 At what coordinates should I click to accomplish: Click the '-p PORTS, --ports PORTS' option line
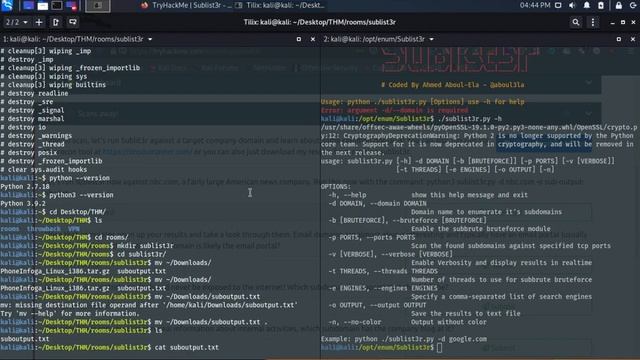tap(371, 237)
